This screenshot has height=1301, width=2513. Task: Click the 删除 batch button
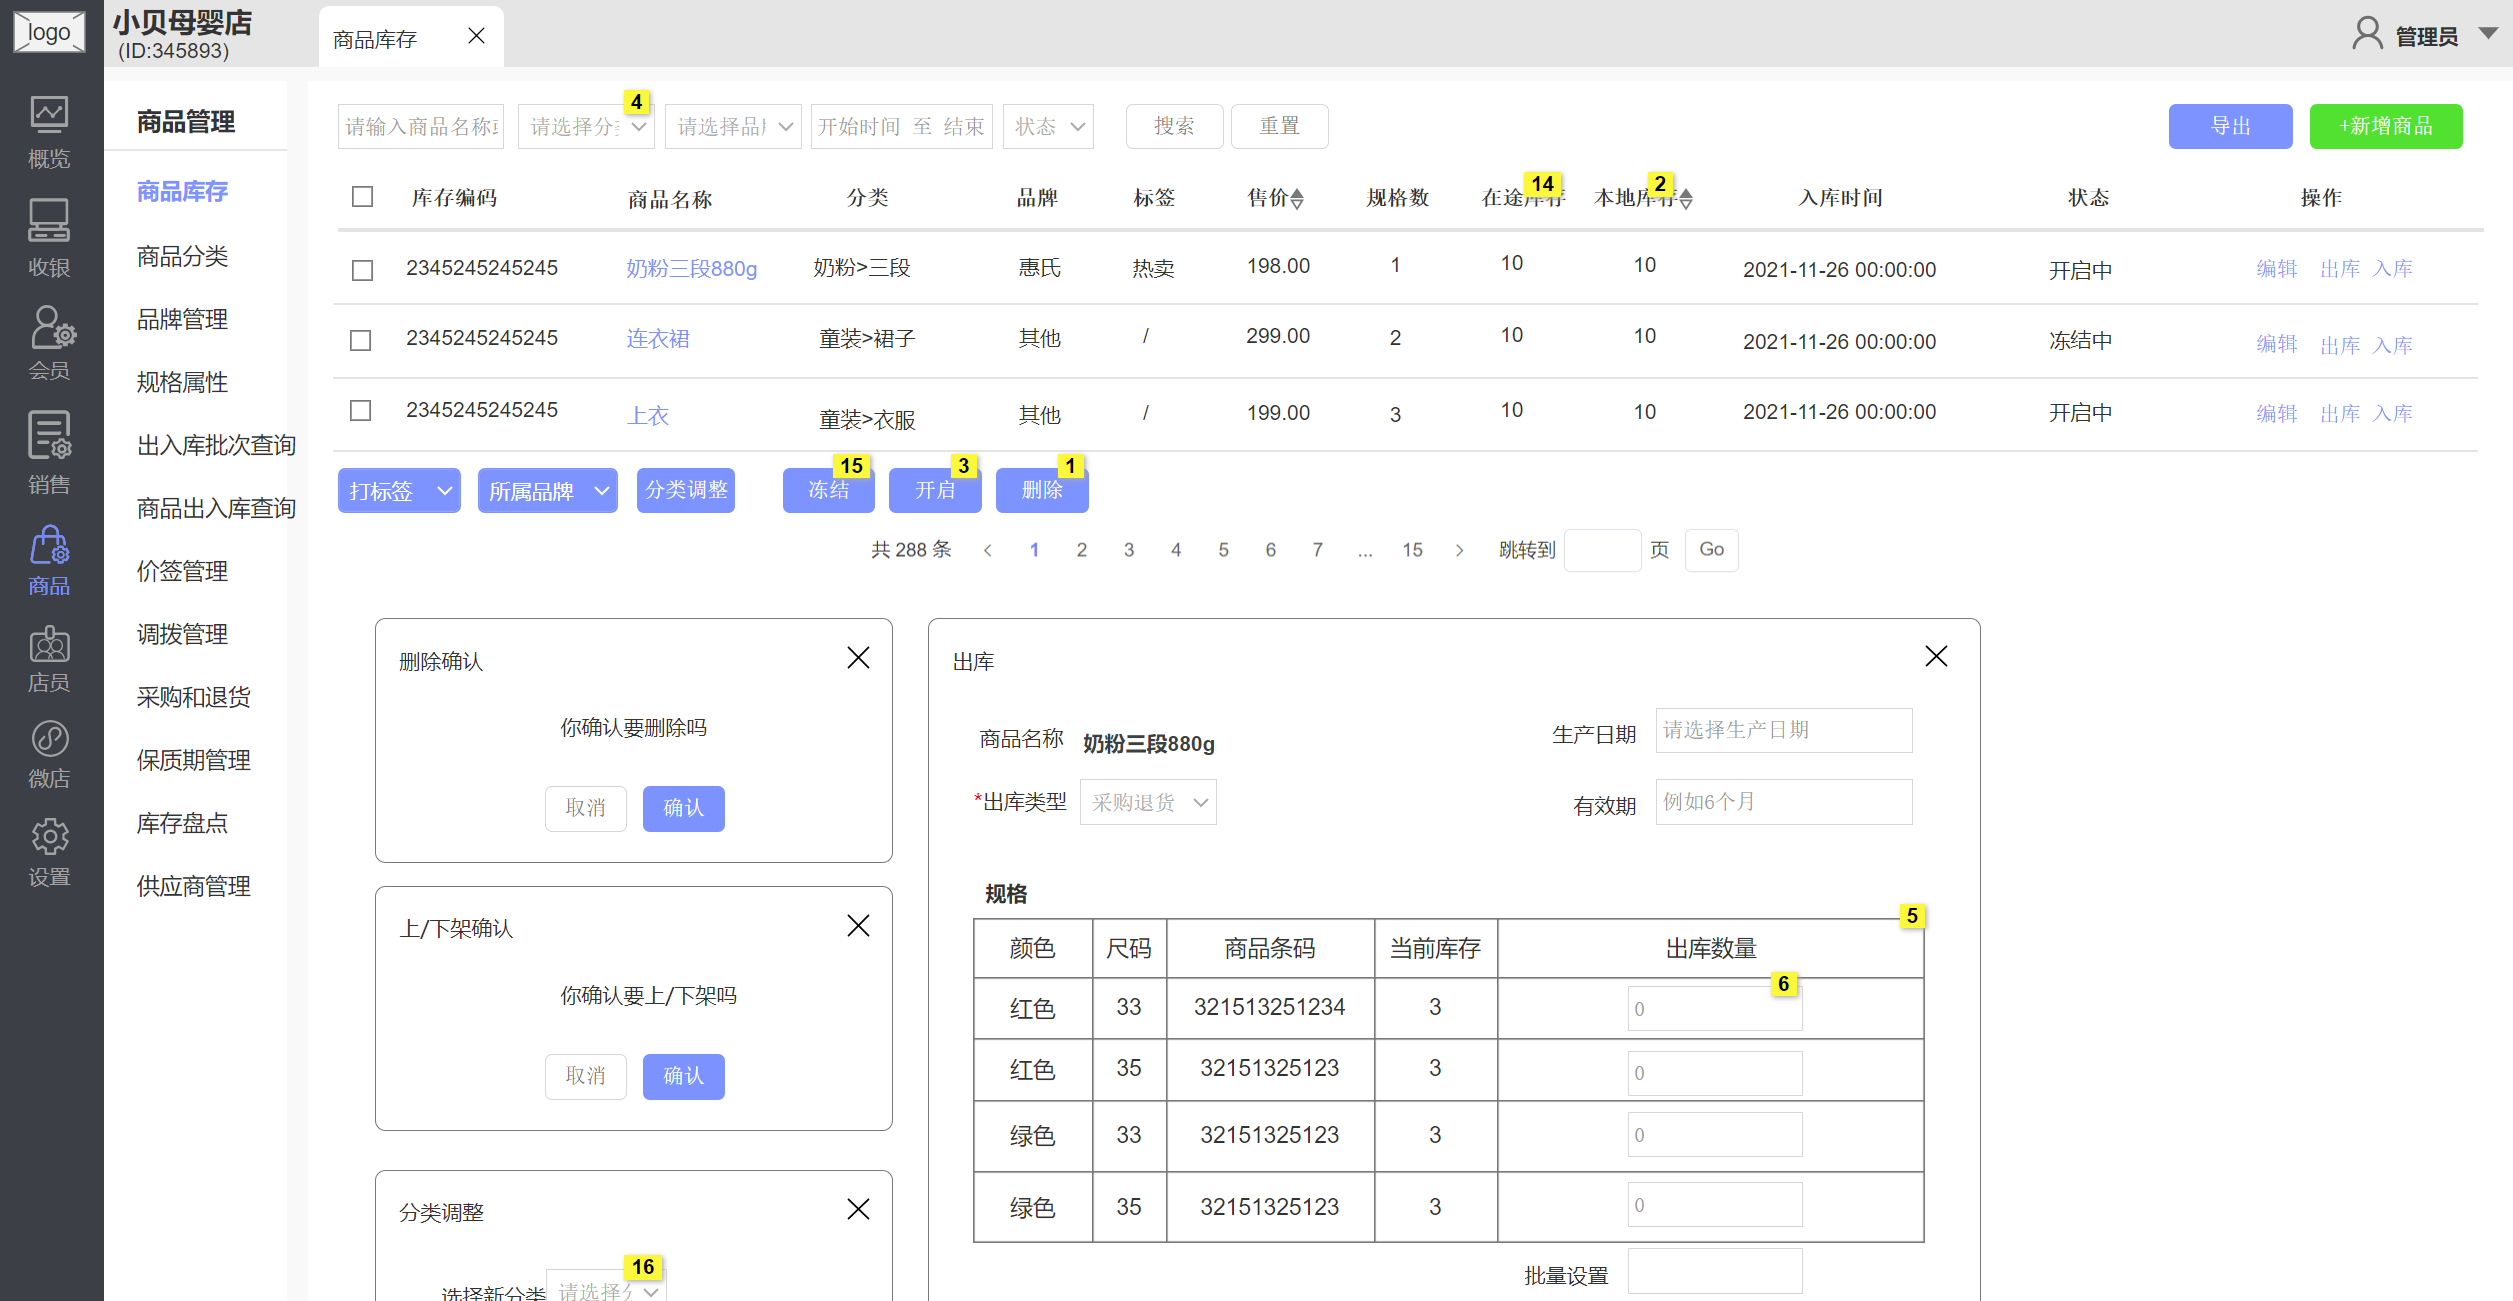pyautogui.click(x=1042, y=490)
